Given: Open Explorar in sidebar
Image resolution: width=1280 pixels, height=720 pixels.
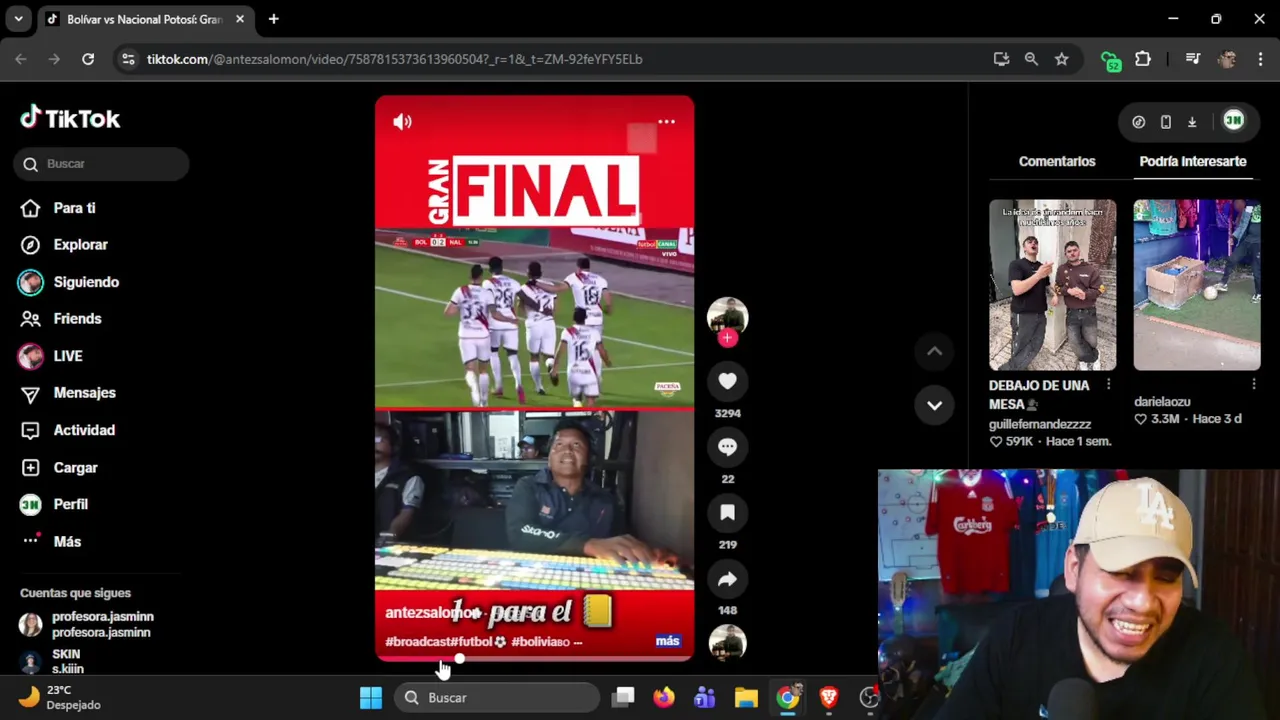Looking at the screenshot, I should (x=66, y=245).
